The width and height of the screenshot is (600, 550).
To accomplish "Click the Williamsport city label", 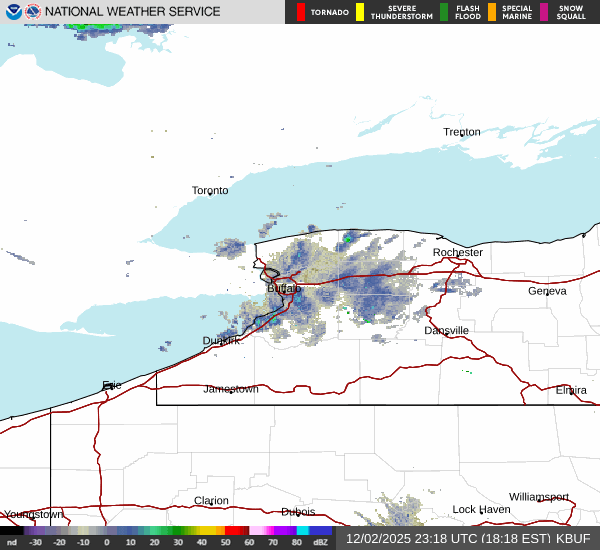I will 538,497.
